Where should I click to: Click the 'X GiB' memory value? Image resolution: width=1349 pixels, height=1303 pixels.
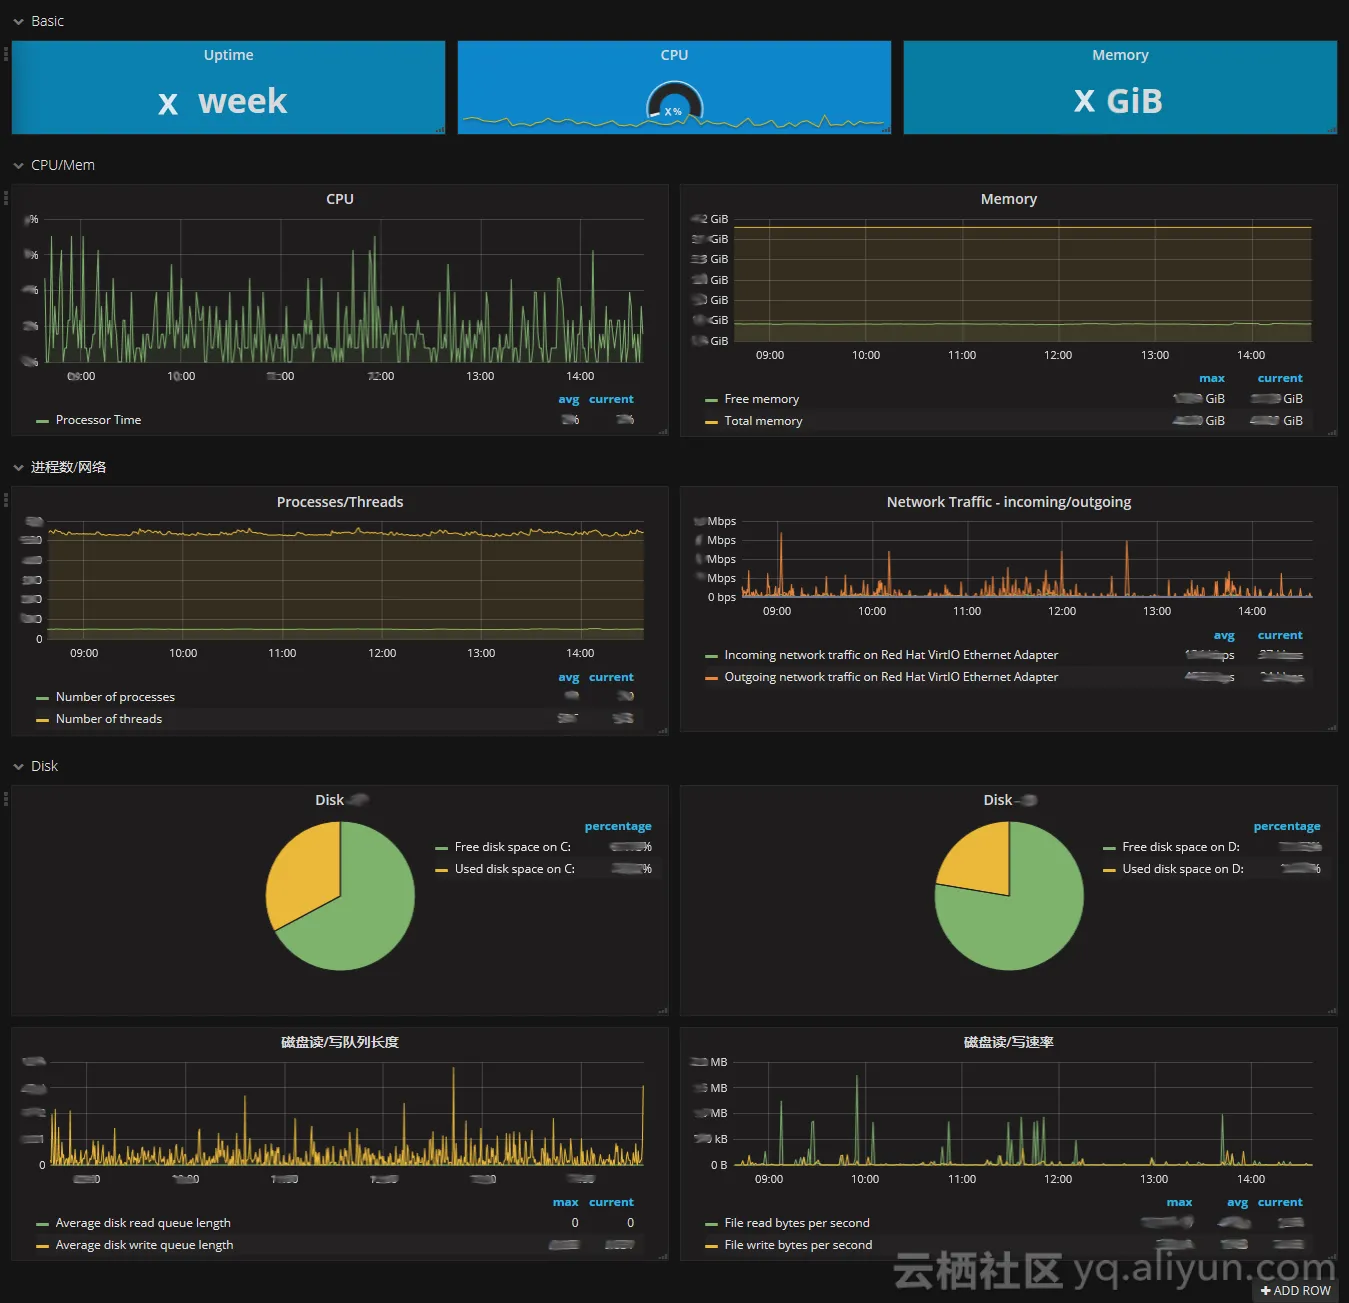point(1118,101)
